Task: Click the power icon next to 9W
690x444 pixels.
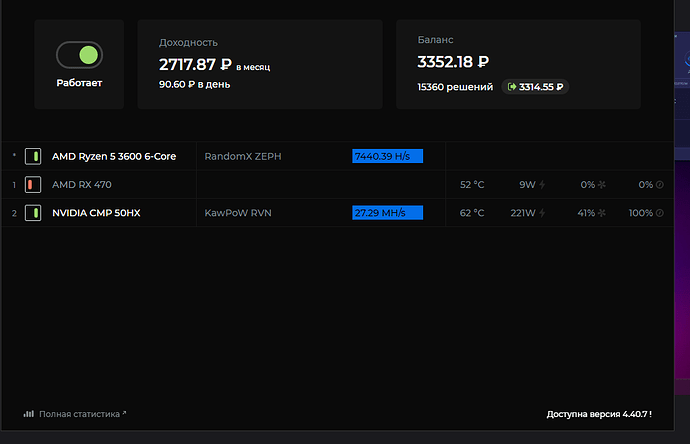Action: click(x=542, y=185)
